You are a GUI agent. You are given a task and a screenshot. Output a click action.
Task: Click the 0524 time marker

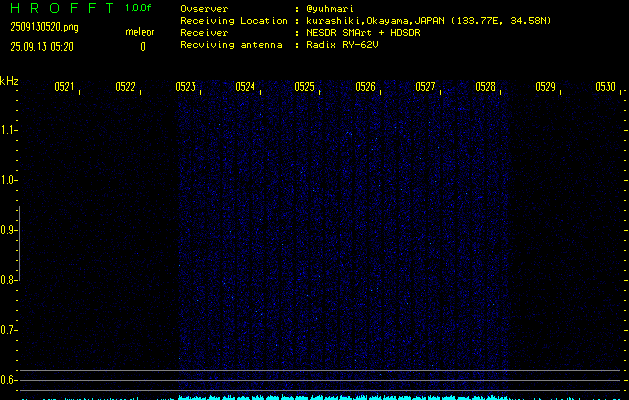(245, 87)
